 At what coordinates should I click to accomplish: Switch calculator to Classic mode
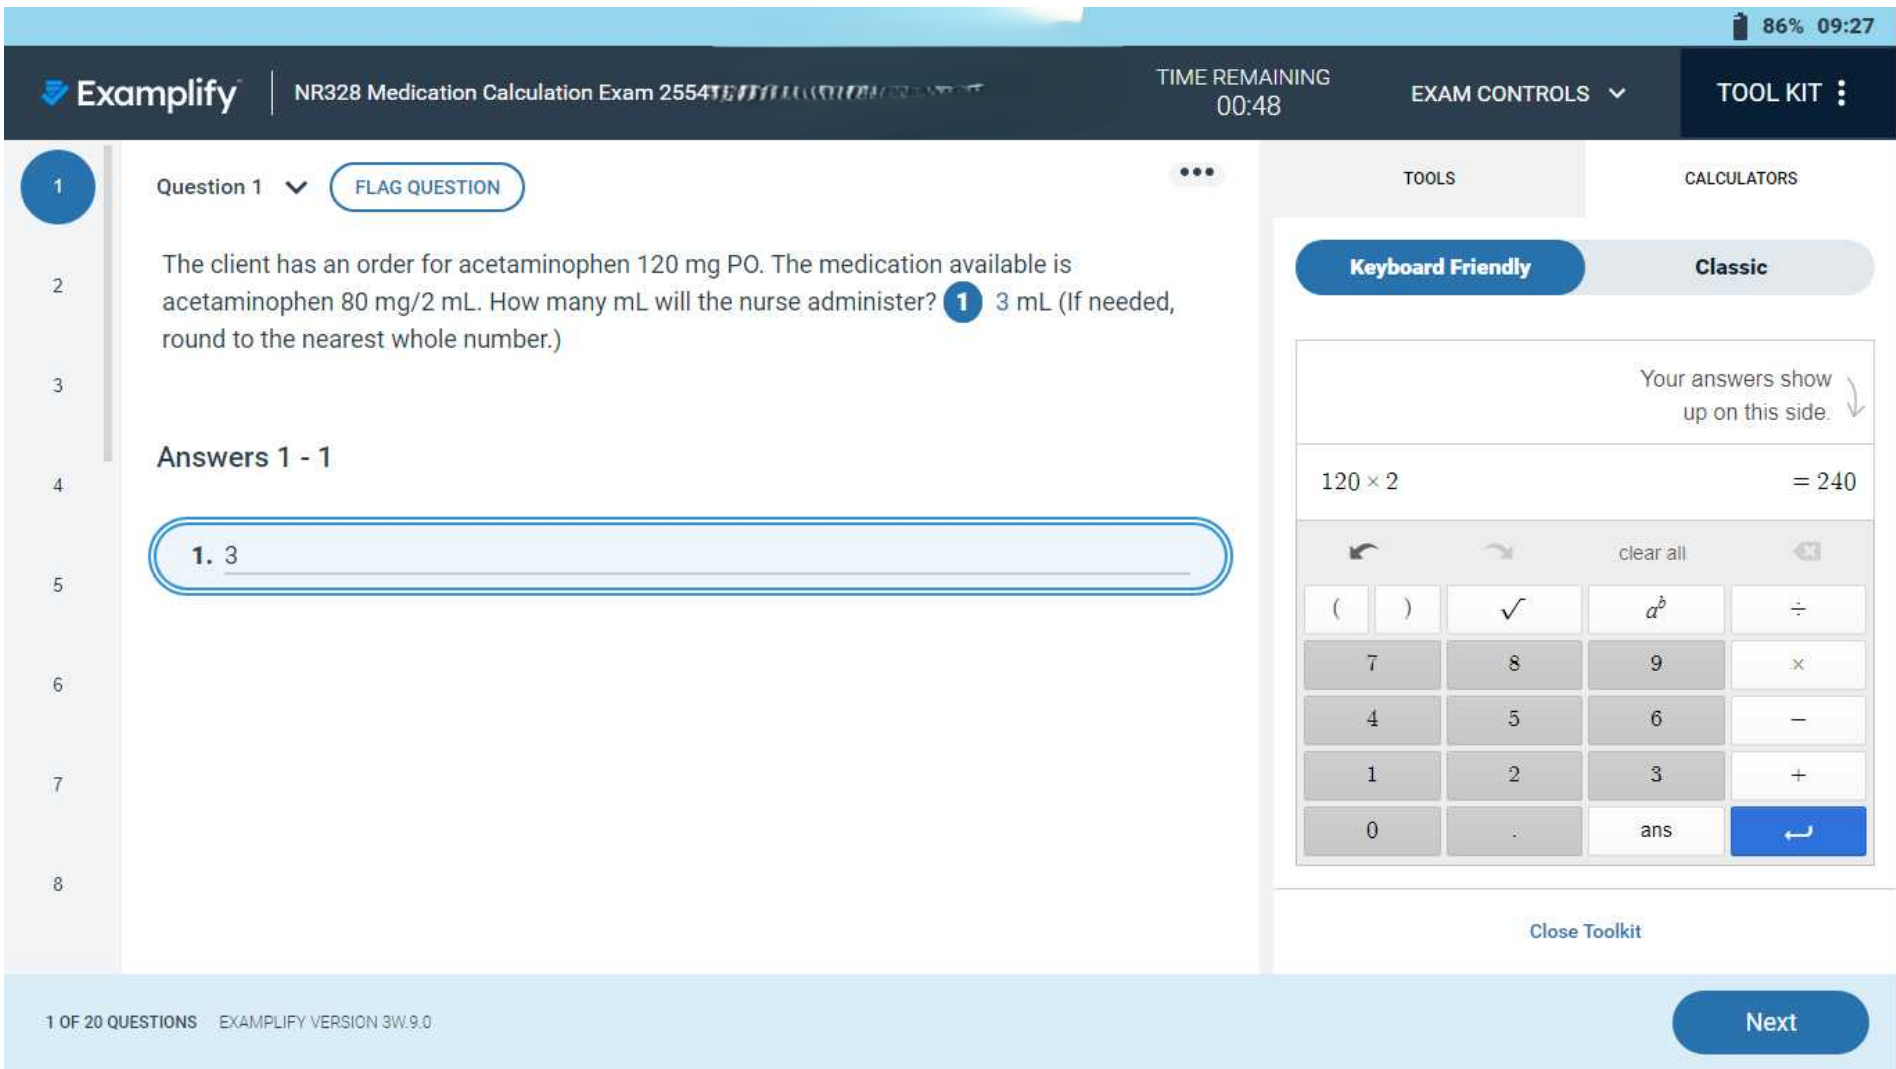tap(1730, 267)
